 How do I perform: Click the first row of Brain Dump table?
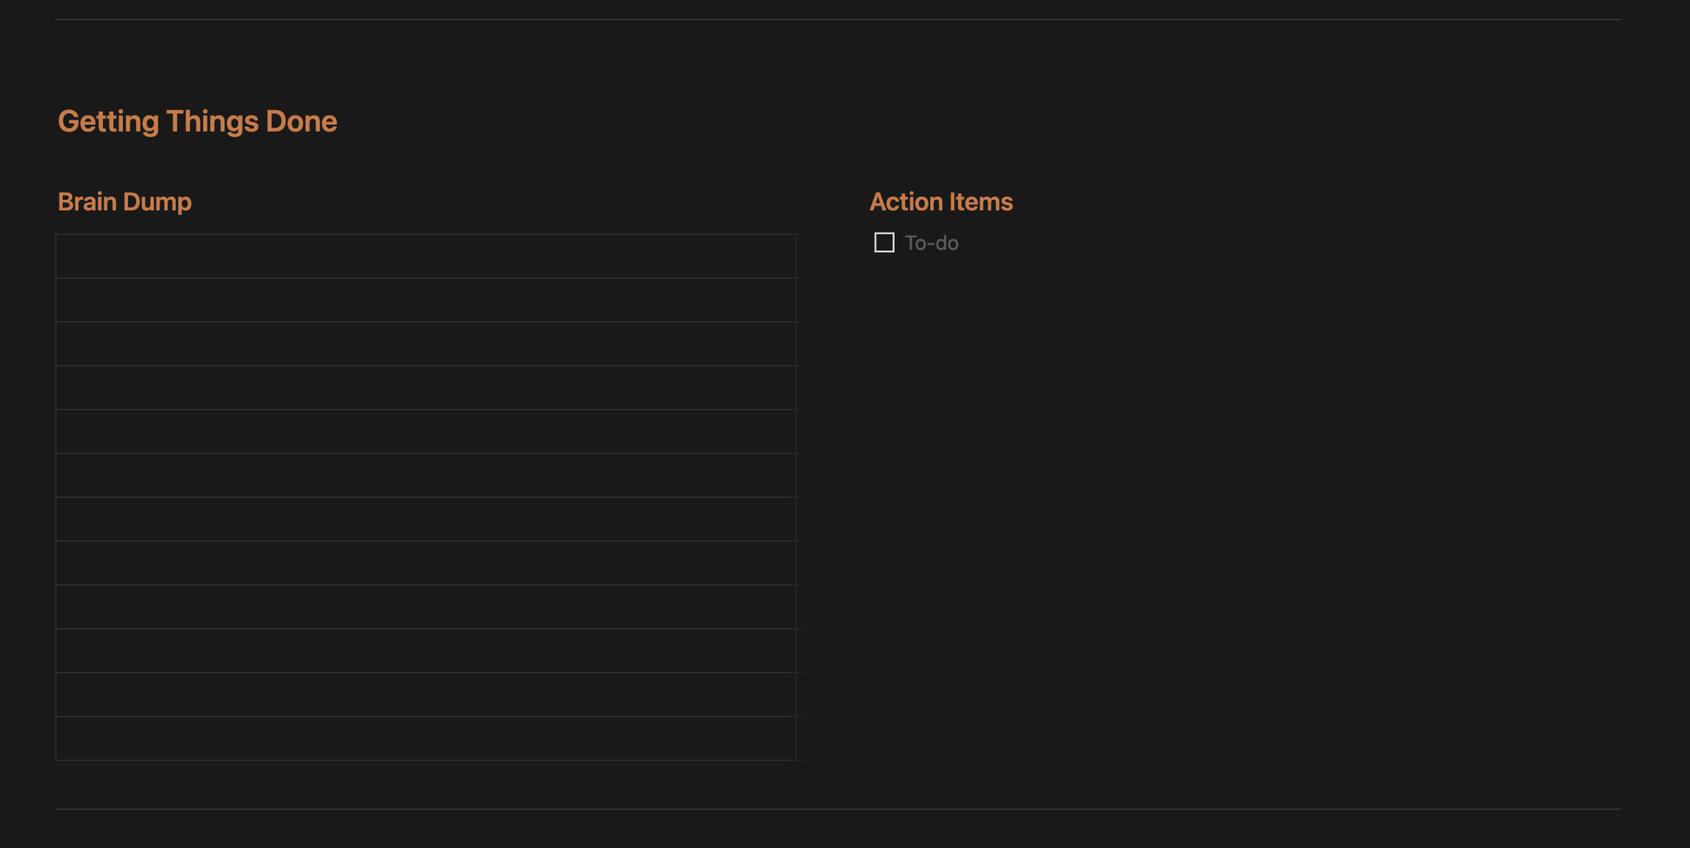tap(426, 256)
